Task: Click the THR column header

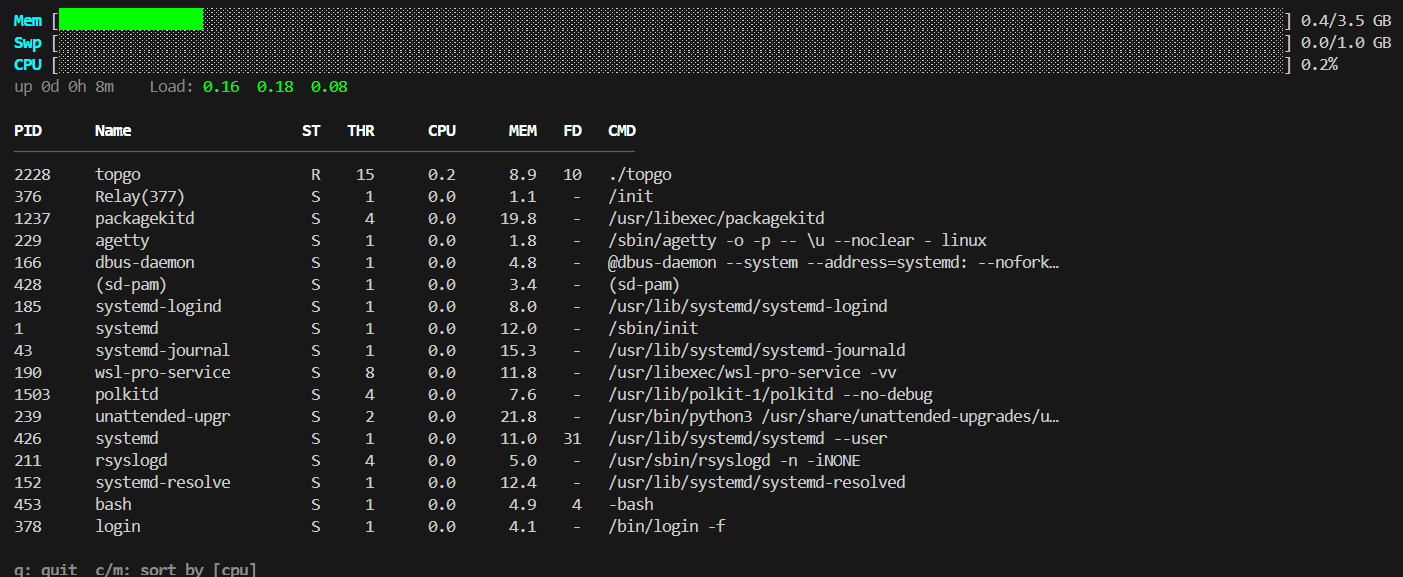Action: tap(361, 131)
